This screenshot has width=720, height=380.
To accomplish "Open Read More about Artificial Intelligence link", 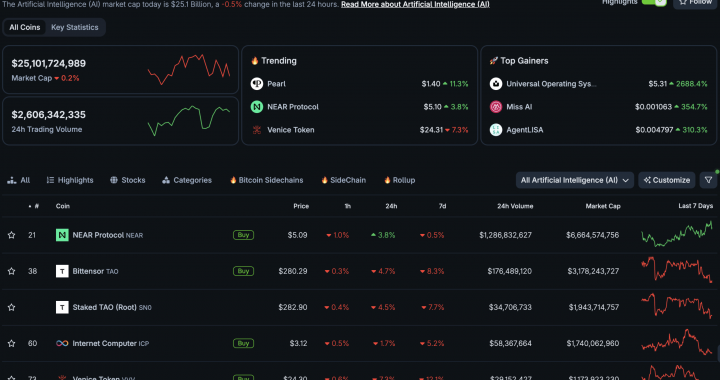I will (415, 4).
